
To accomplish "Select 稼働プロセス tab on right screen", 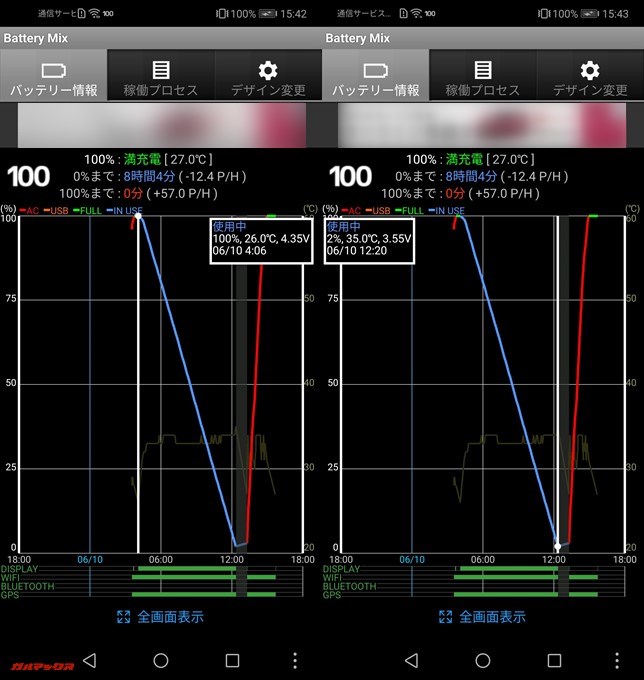I will 483,77.
